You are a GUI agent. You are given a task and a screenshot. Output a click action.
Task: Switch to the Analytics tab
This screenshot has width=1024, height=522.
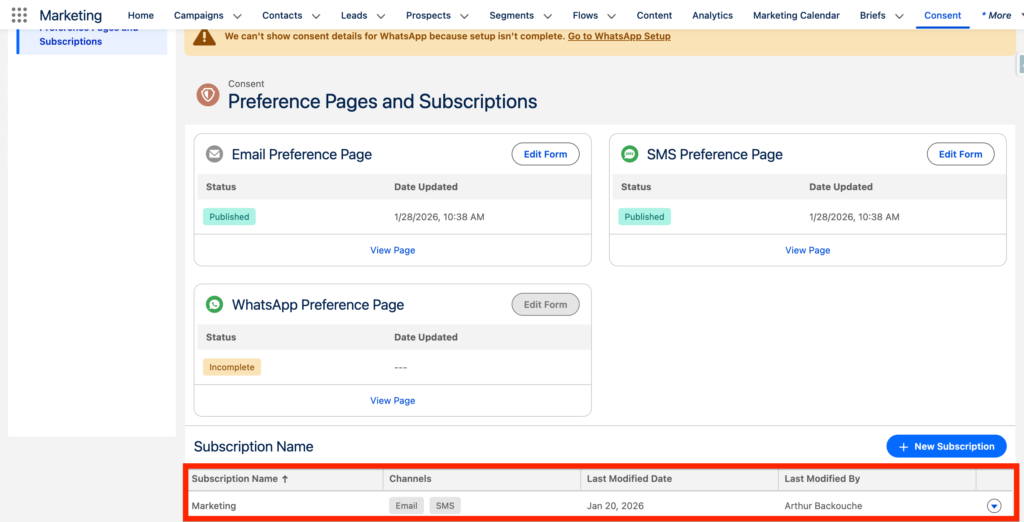coord(712,15)
